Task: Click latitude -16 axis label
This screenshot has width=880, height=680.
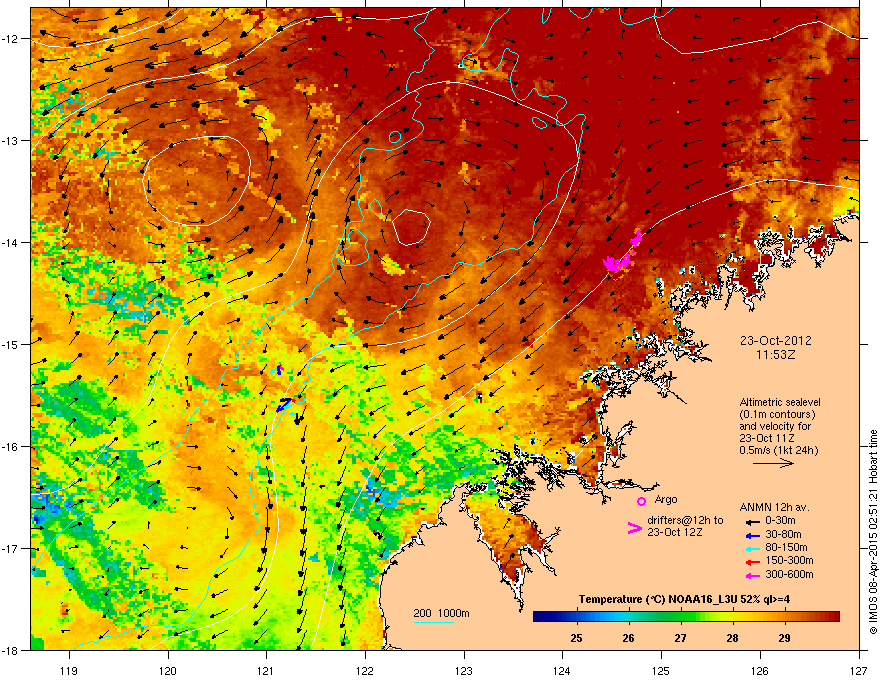Action: click(10, 447)
